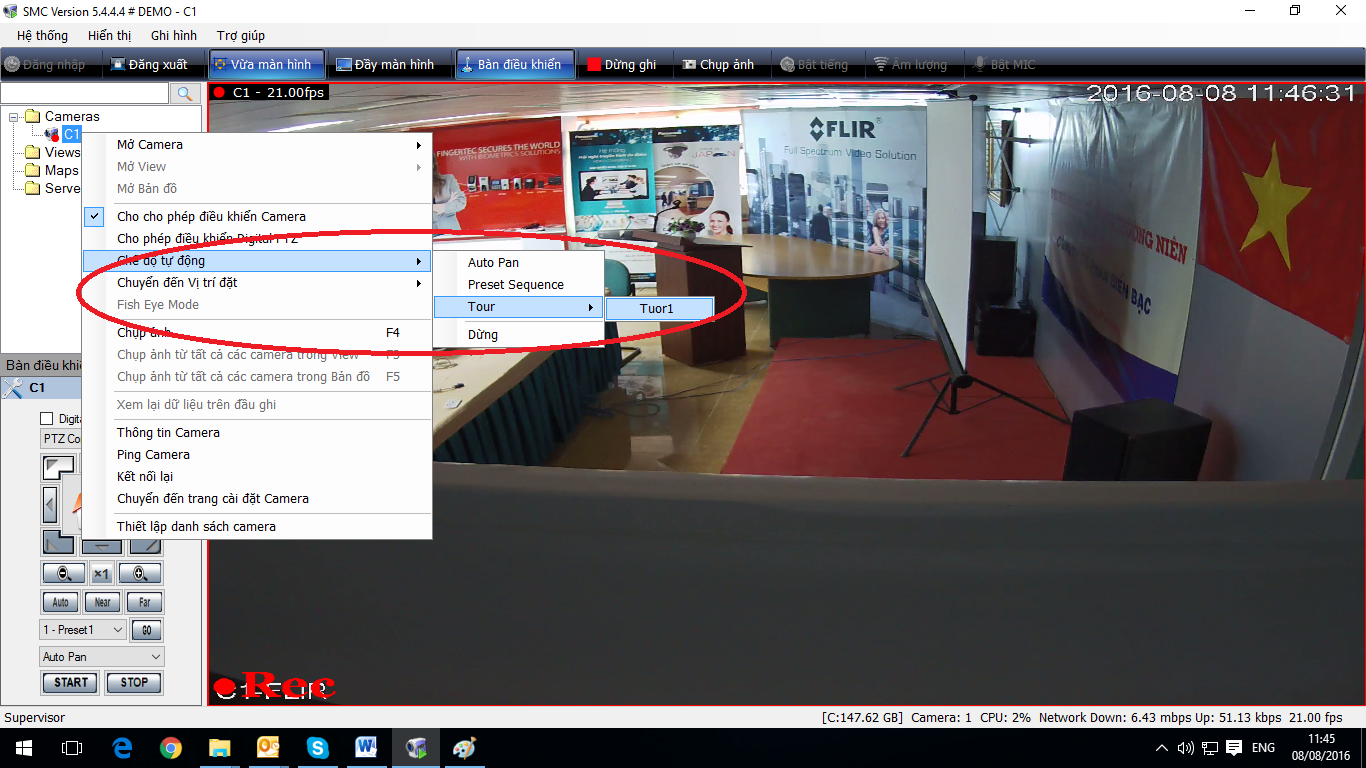Open the Trợ giúp menu
This screenshot has width=1366, height=768.
pyautogui.click(x=241, y=35)
